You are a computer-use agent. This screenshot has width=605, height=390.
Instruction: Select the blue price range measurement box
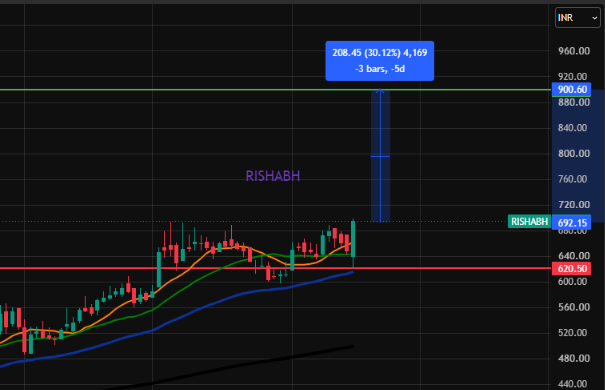point(380,156)
